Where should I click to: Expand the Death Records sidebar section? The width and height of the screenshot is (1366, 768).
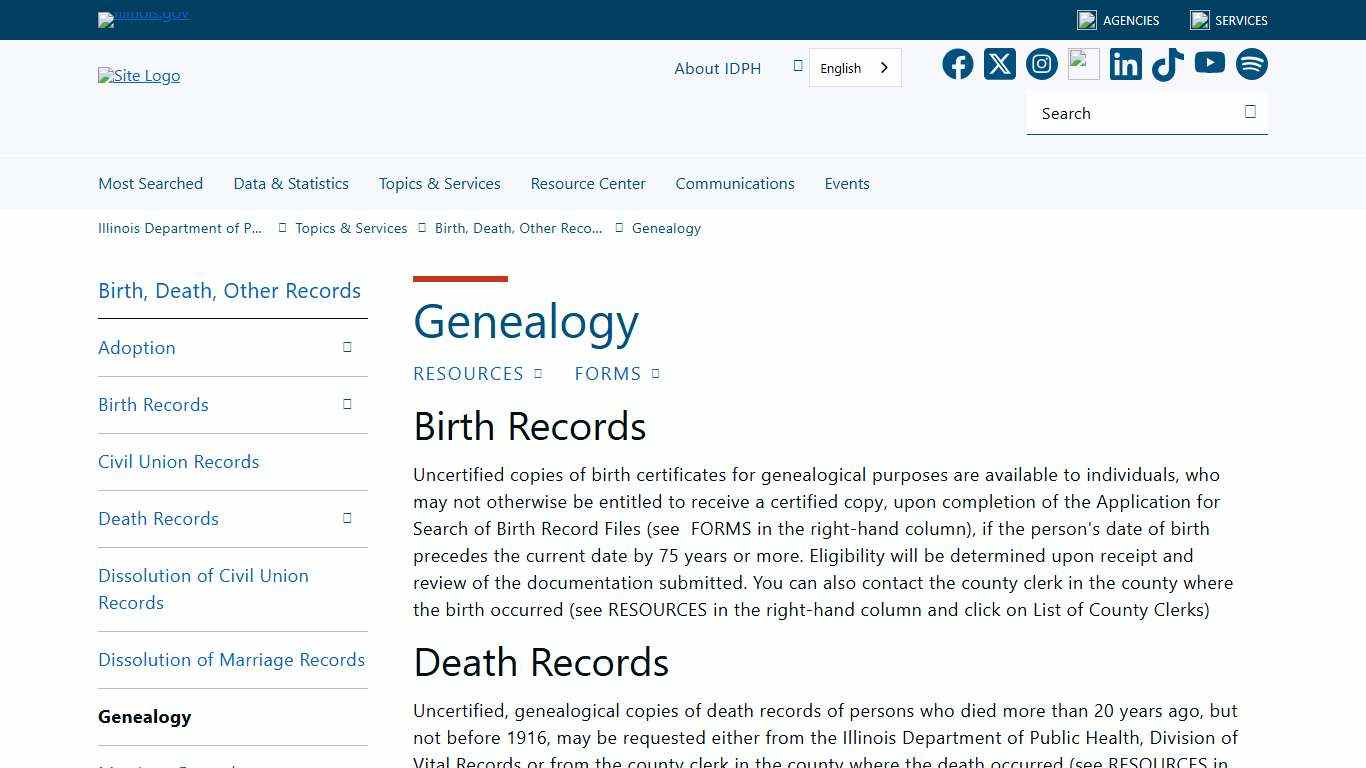[347, 518]
